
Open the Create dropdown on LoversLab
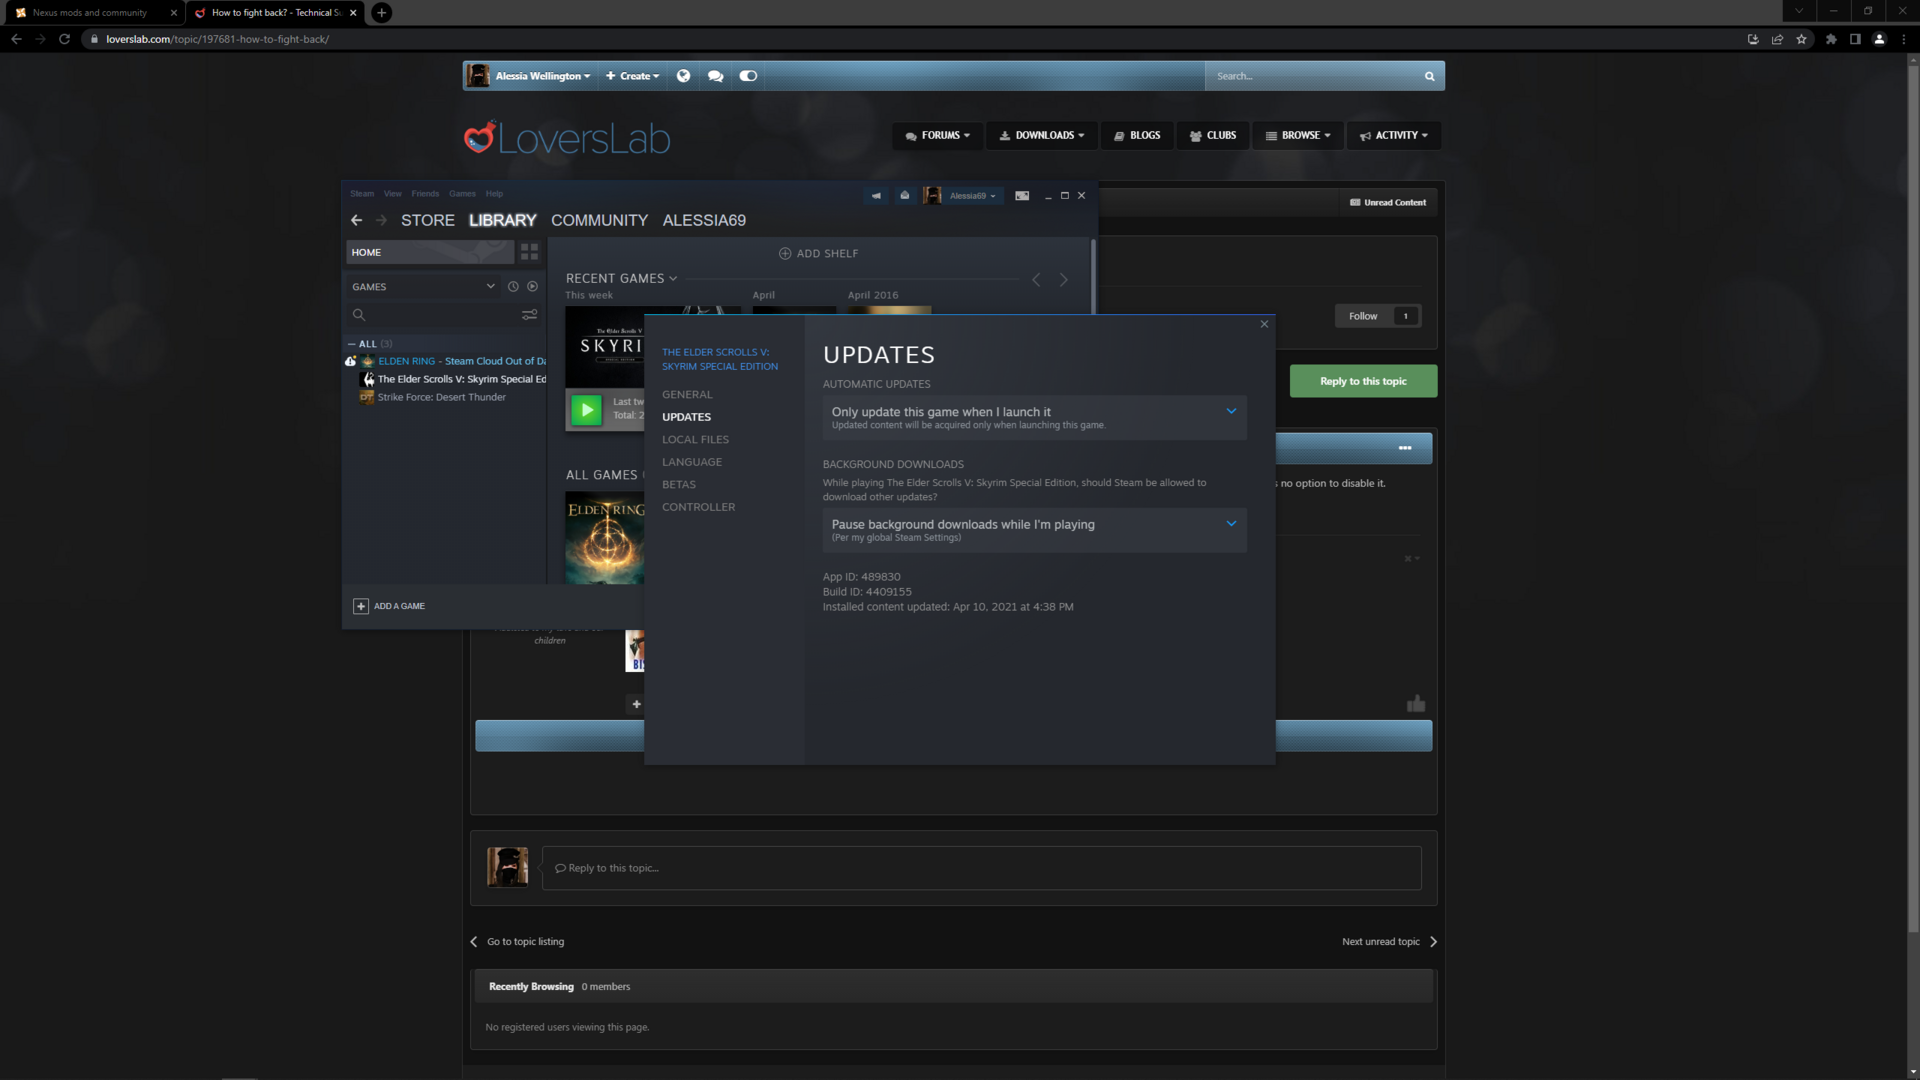click(633, 76)
